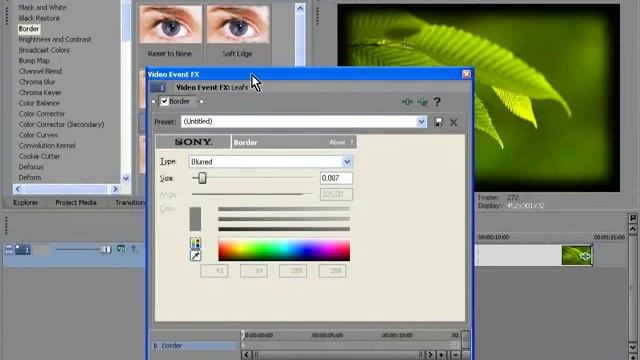
Task: Delete the preset with the X icon
Action: (453, 122)
